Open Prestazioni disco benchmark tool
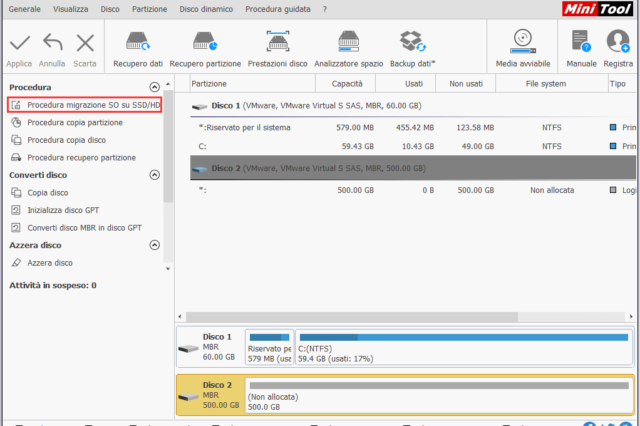 277,43
